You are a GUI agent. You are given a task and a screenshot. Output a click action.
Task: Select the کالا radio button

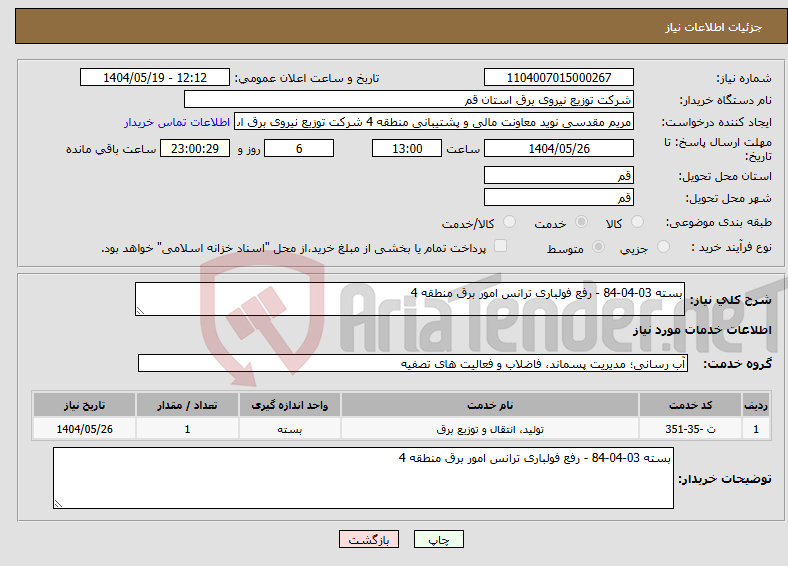(x=637, y=222)
